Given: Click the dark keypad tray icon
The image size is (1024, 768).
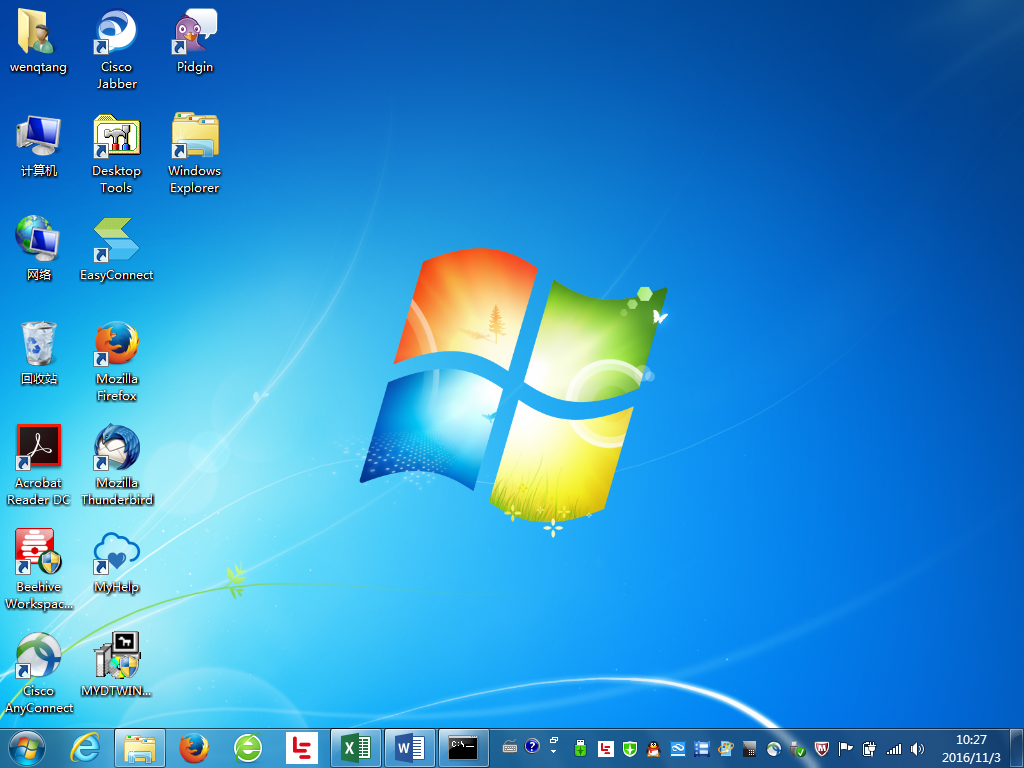Looking at the screenshot, I should point(750,748).
